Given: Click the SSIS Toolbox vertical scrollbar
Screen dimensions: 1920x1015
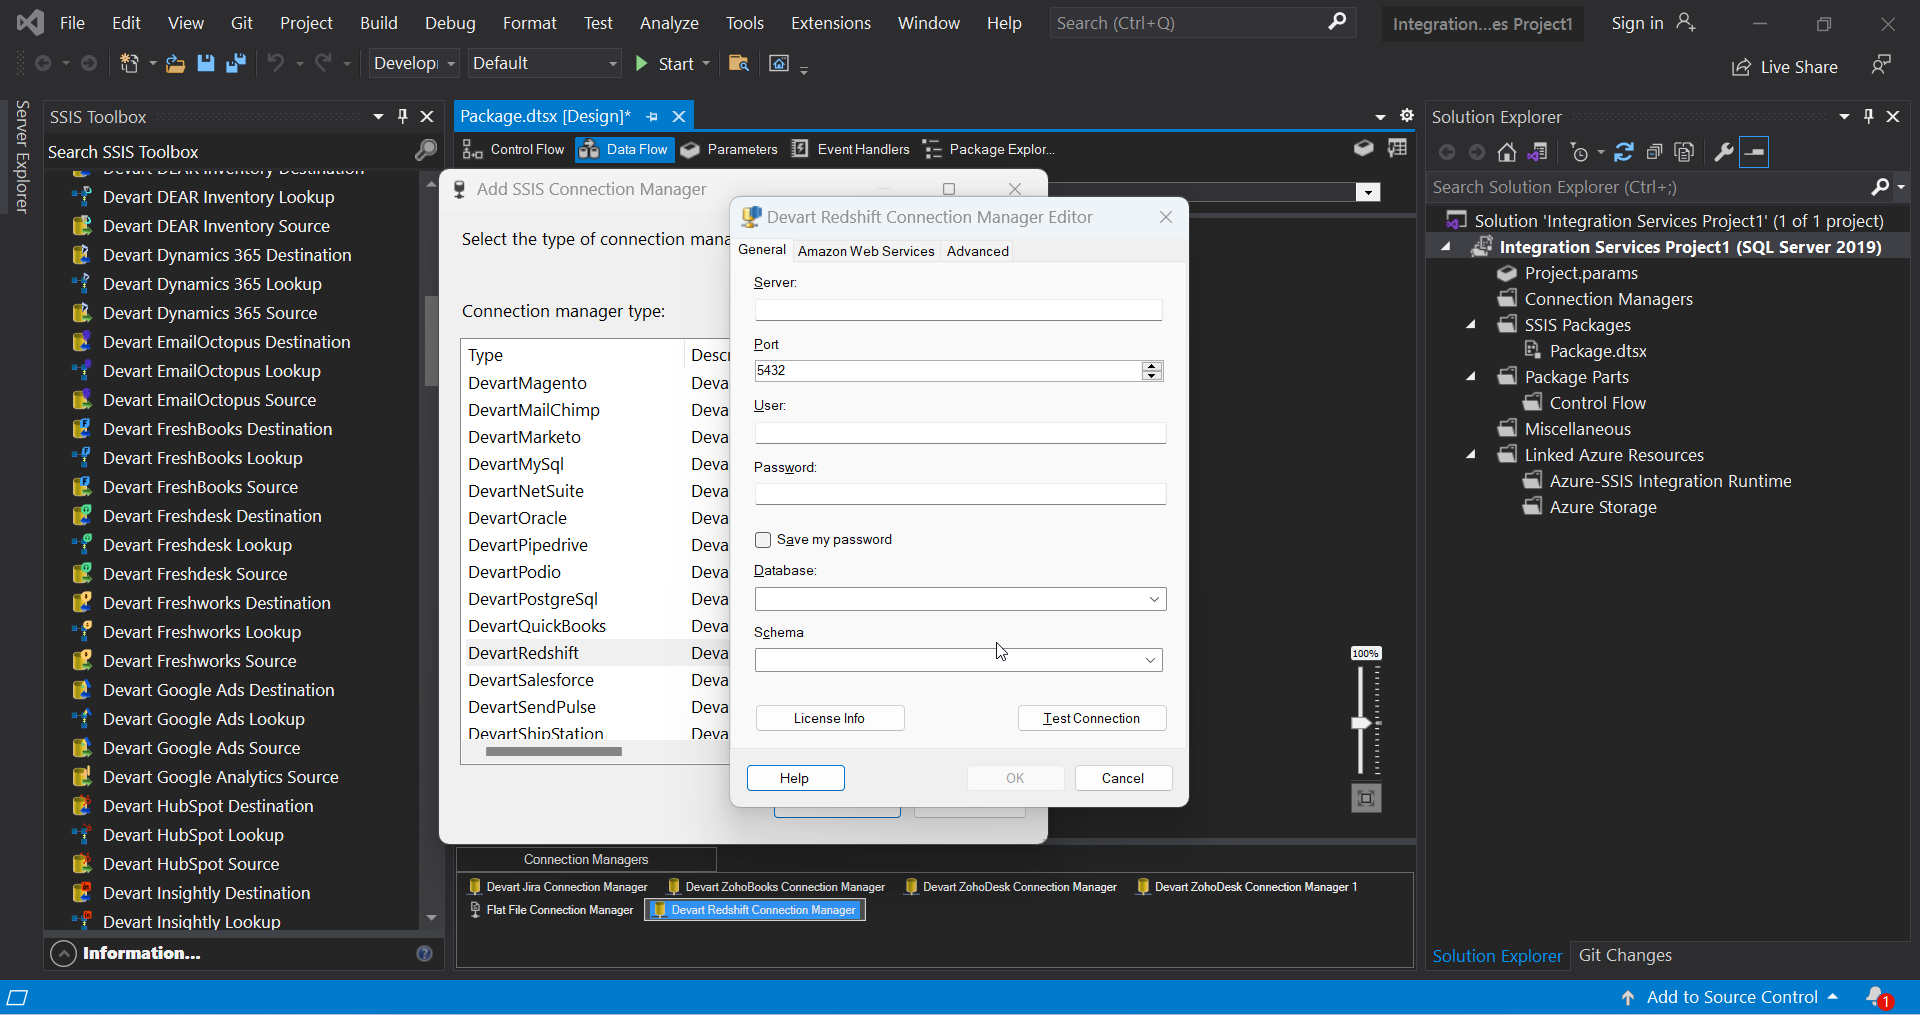Looking at the screenshot, I should pyautogui.click(x=431, y=340).
